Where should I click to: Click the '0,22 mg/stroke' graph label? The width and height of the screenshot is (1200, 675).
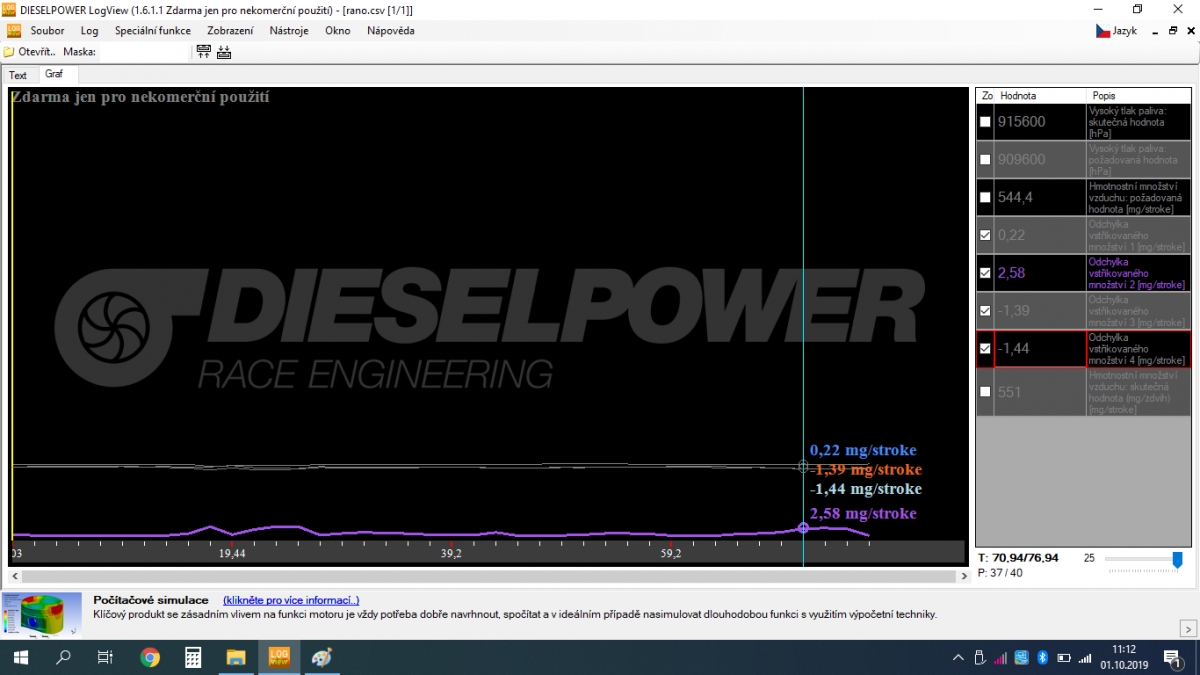pos(863,450)
